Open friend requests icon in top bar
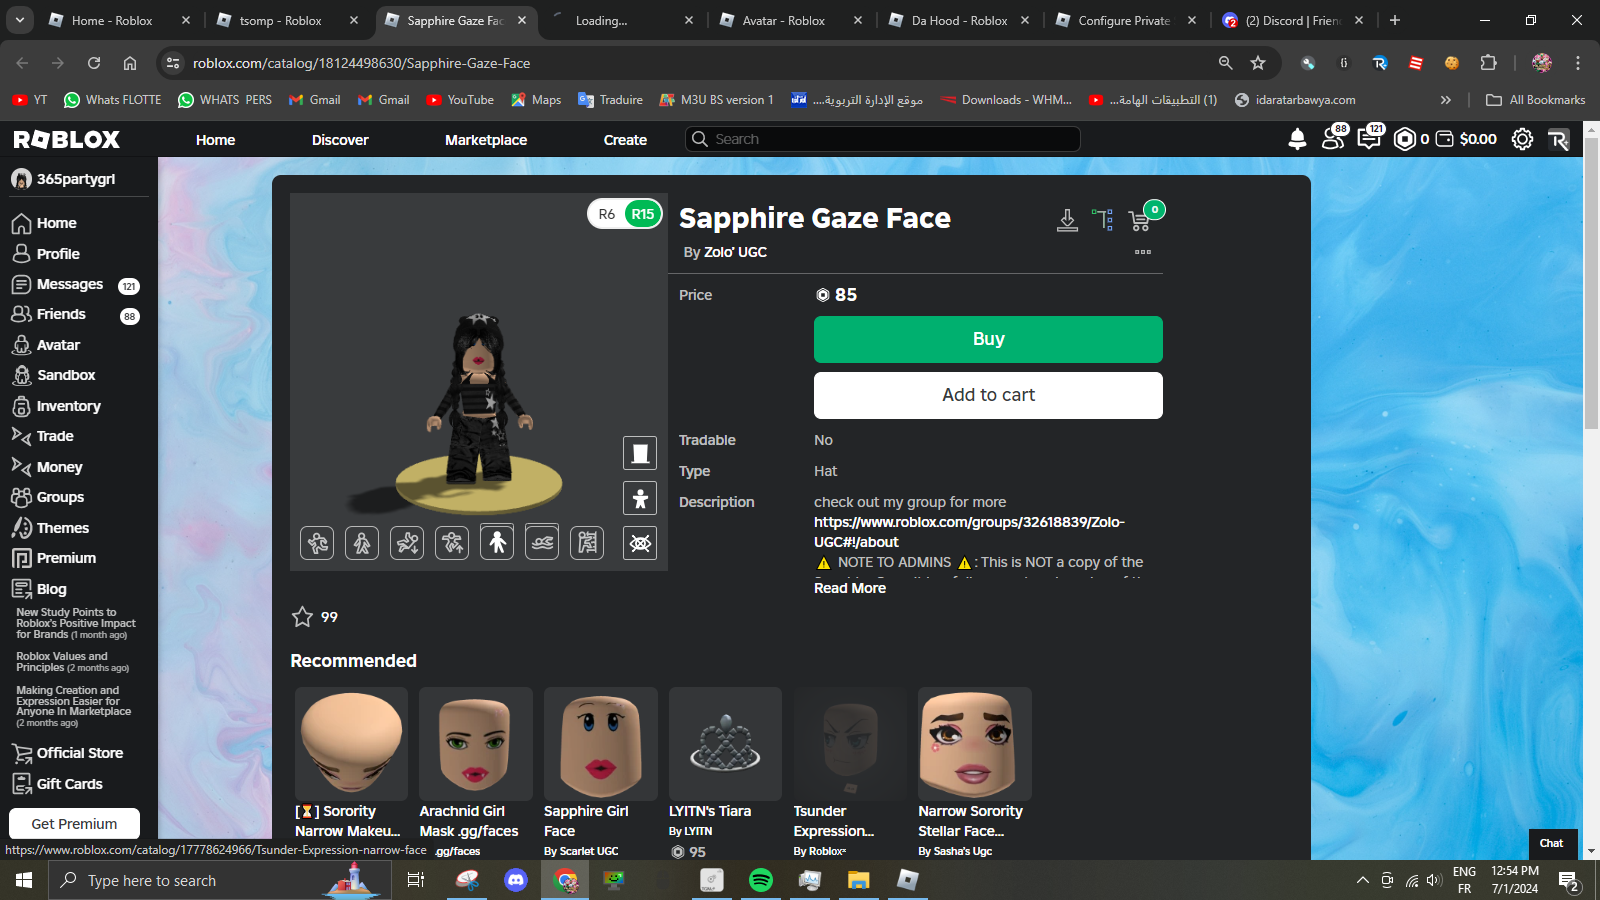Image resolution: width=1600 pixels, height=900 pixels. pyautogui.click(x=1333, y=139)
